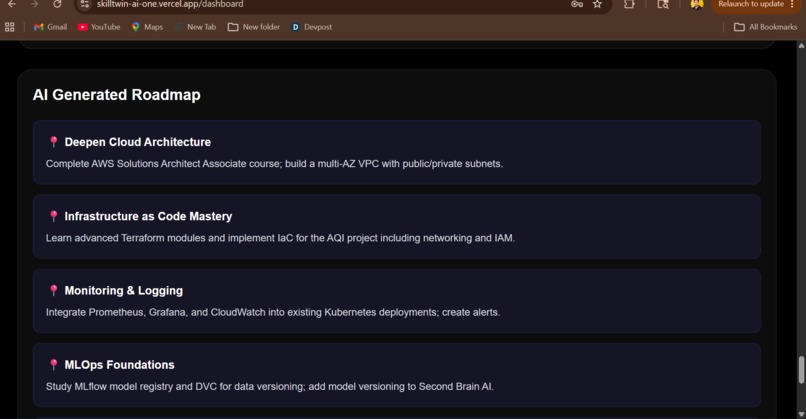Click the description starting Learn advanced Terraform modules
Screen dimensions: 806x419
280,238
